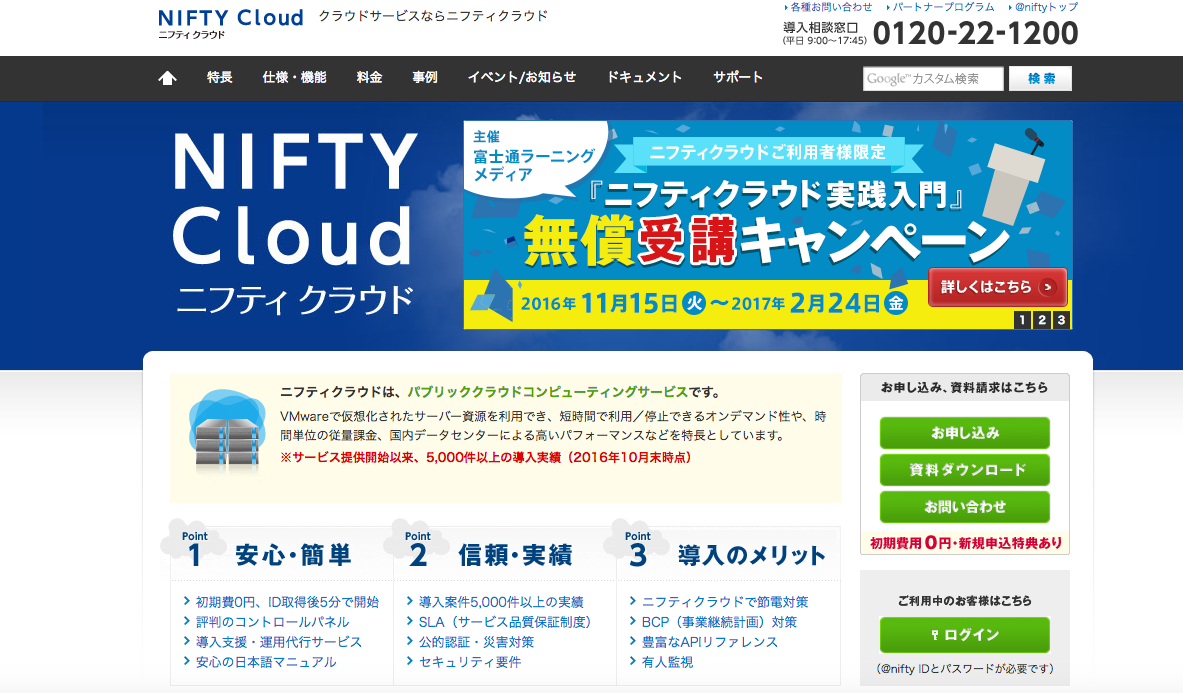
Task: Open the サポート menu item
Action: pos(738,78)
